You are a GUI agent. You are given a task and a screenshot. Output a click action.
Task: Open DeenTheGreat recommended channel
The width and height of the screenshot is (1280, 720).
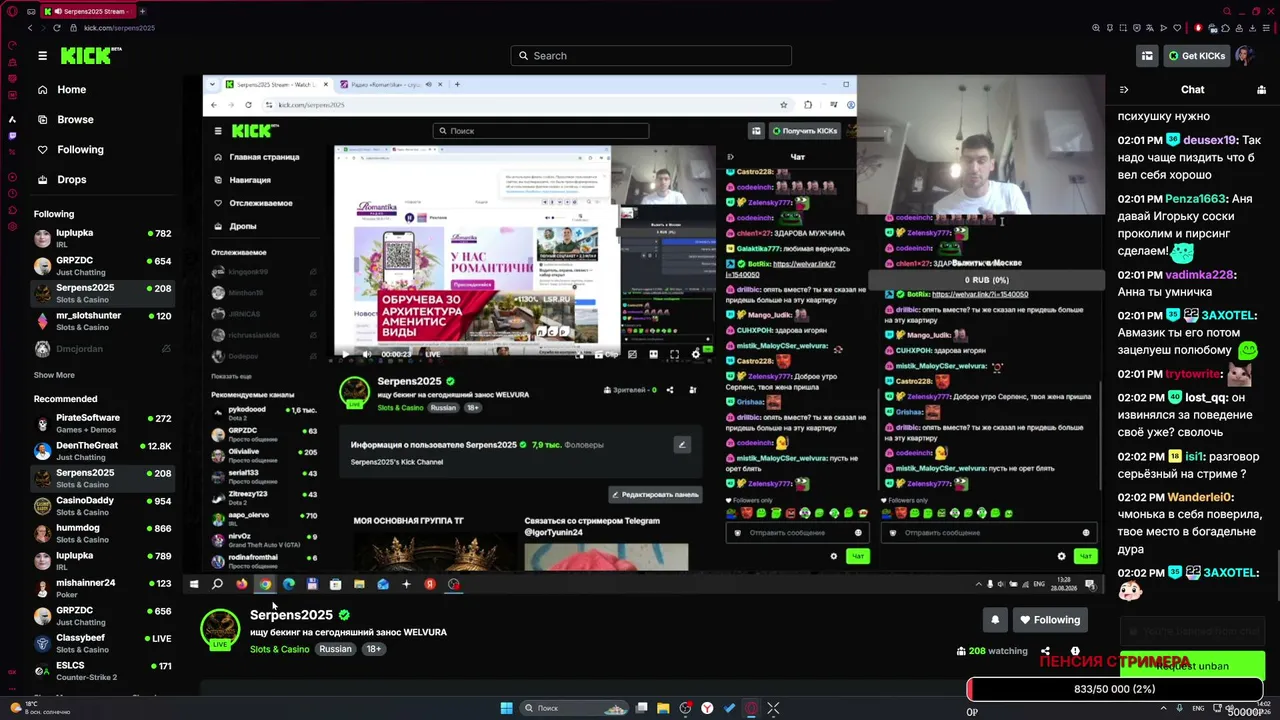pos(103,451)
